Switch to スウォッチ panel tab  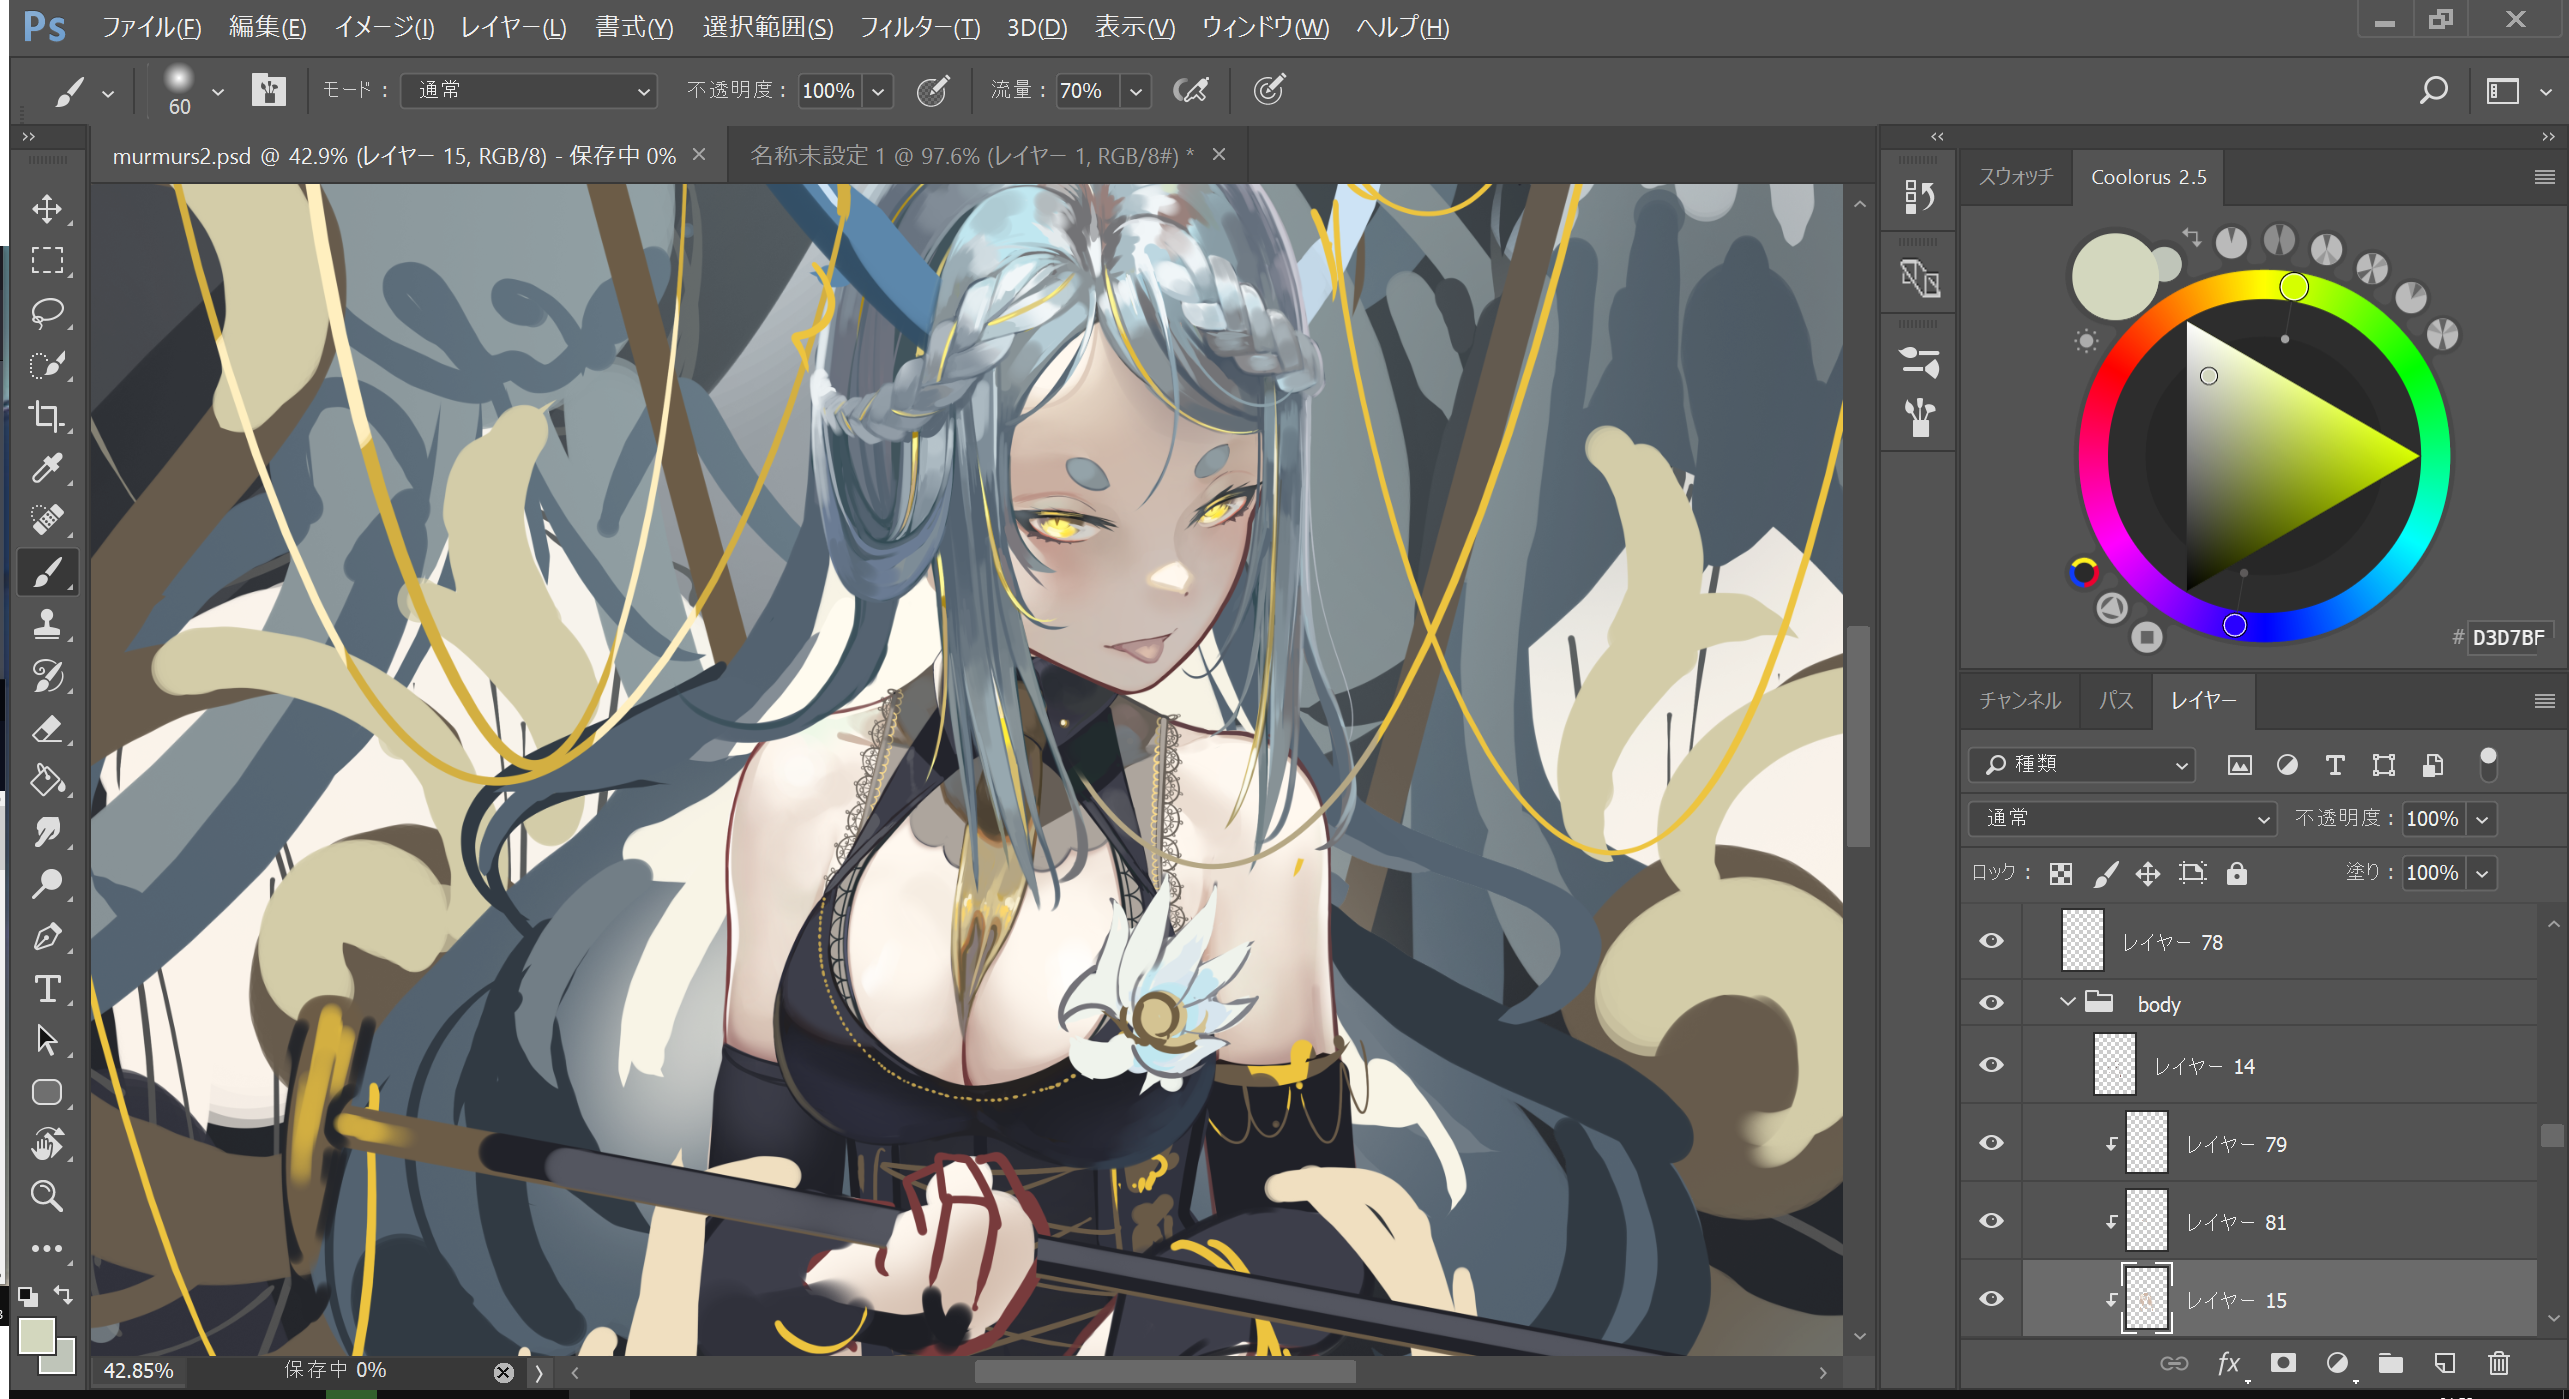pos(2016,177)
